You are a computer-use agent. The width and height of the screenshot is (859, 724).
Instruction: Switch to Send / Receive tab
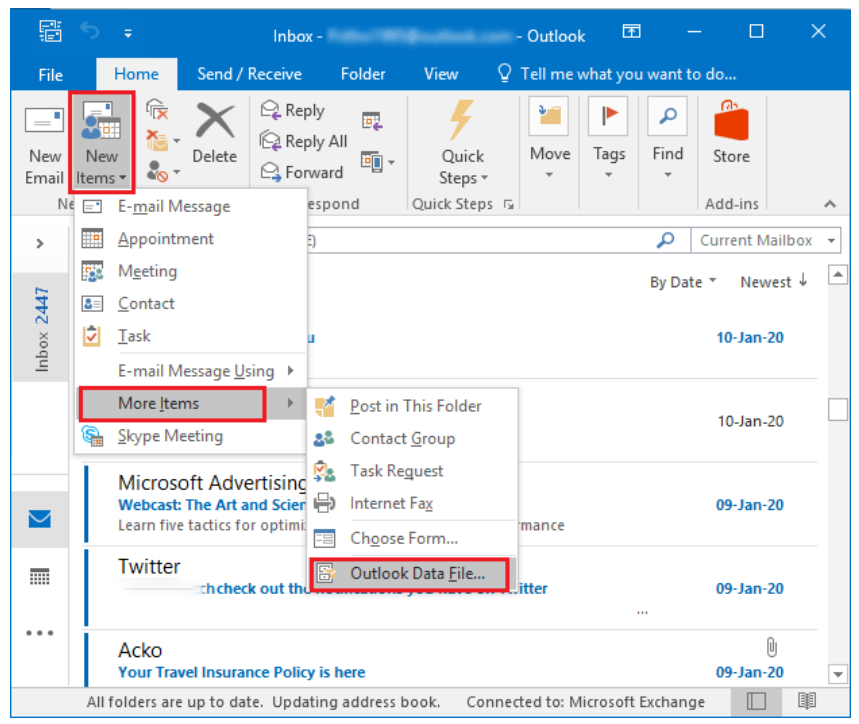pyautogui.click(x=249, y=74)
